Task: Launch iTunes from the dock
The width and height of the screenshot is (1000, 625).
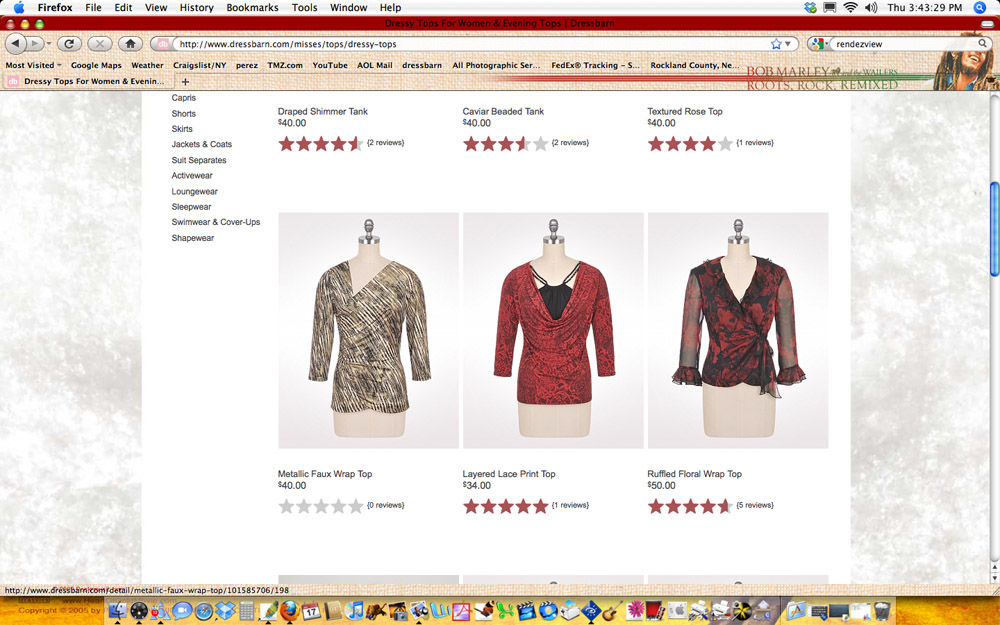Action: (353, 610)
